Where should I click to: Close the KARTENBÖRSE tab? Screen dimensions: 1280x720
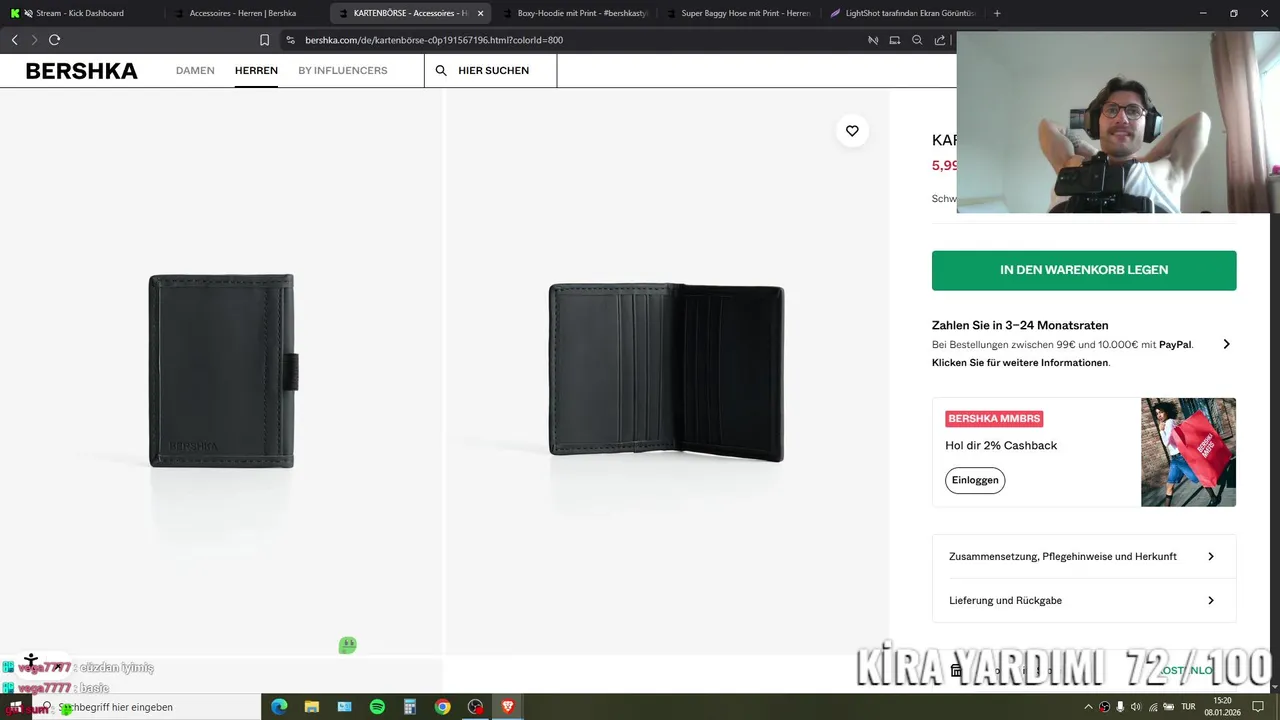point(481,13)
